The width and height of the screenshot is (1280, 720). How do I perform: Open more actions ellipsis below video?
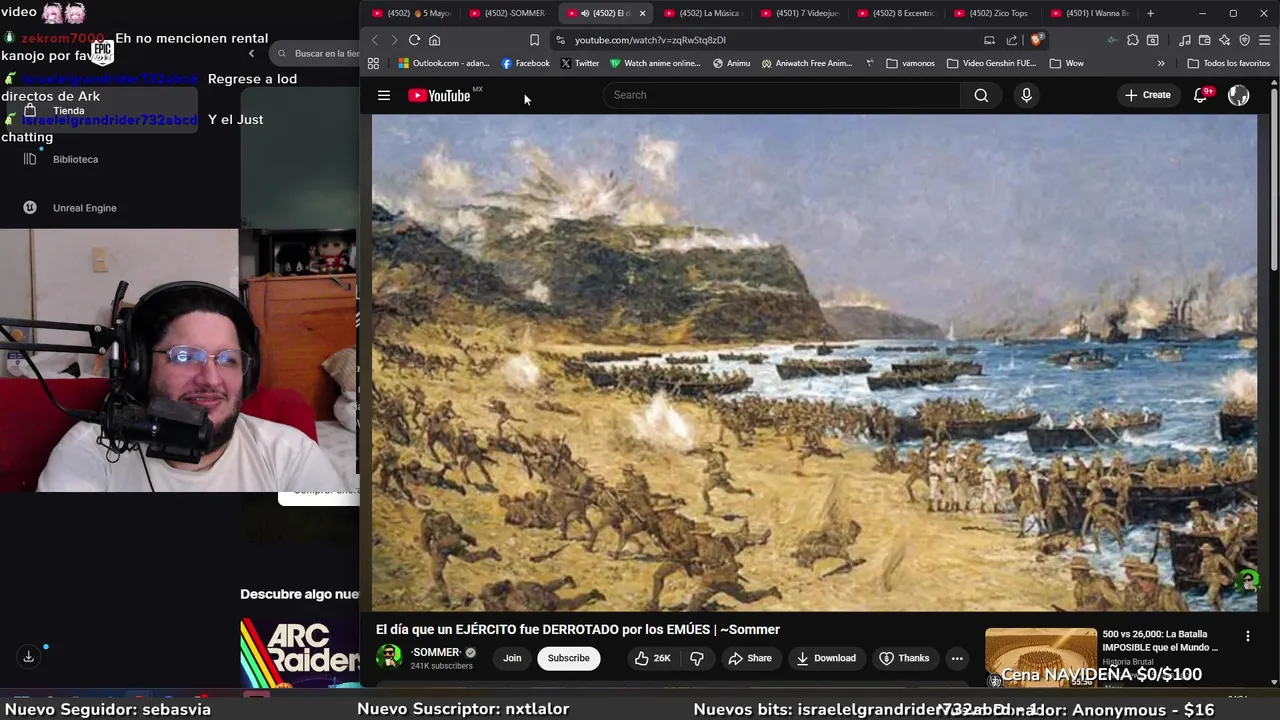(957, 658)
